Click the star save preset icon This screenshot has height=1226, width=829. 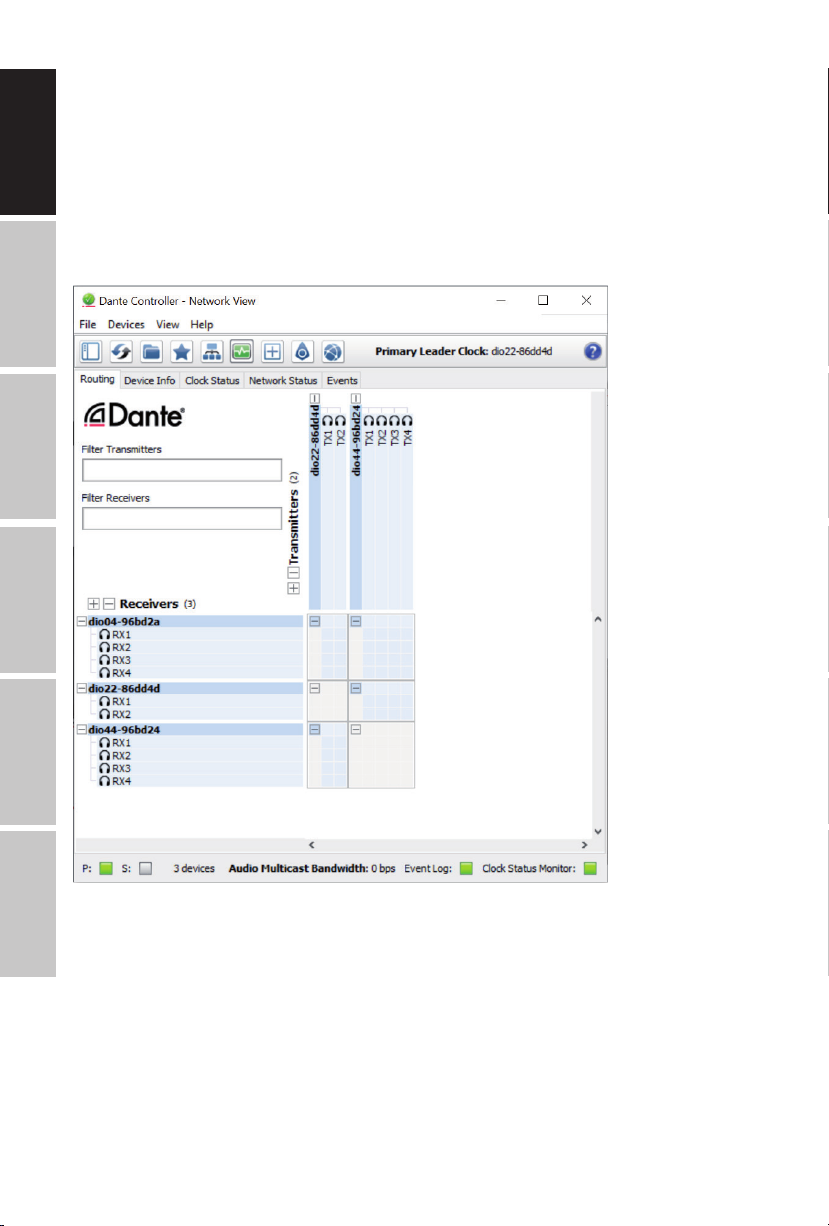(x=182, y=351)
